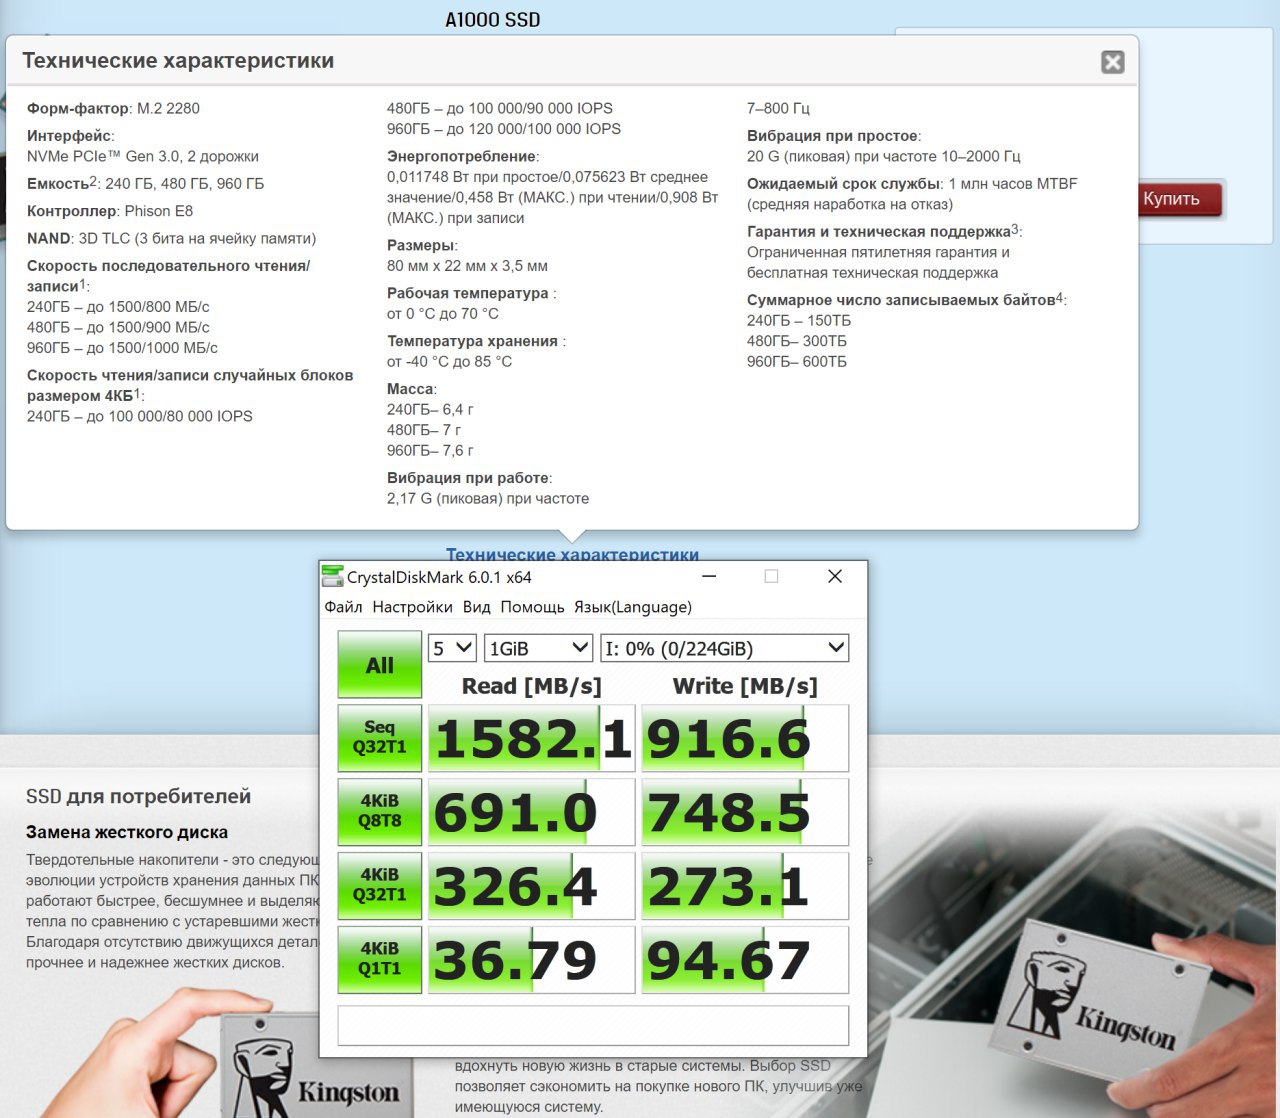Click the 1 млн часов MTBF text
Image resolution: width=1280 pixels, height=1118 pixels.
[x=1013, y=183]
